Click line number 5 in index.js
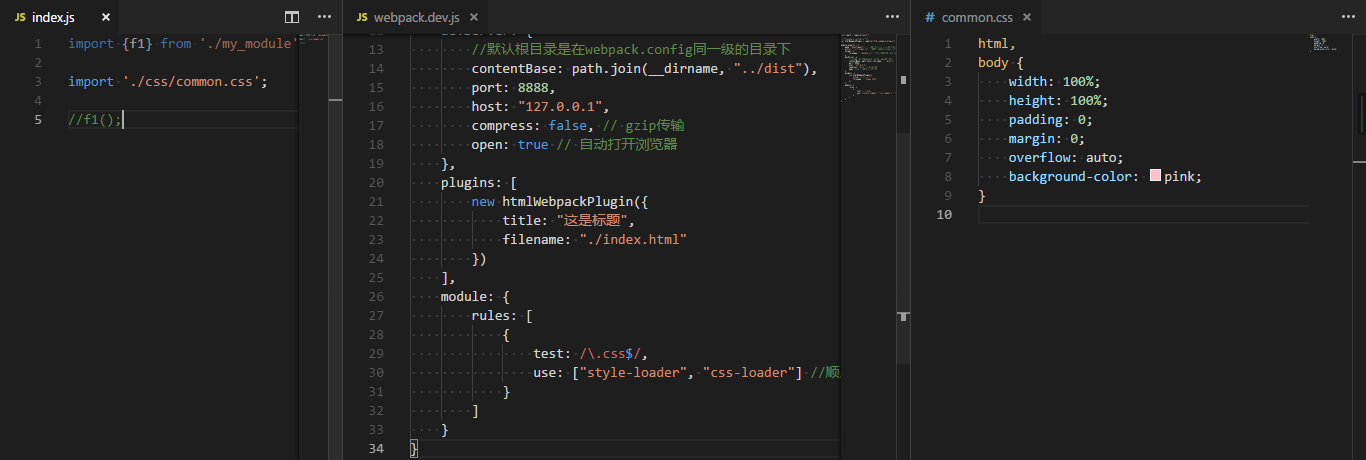Viewport: 1366px width, 460px height. coord(38,120)
